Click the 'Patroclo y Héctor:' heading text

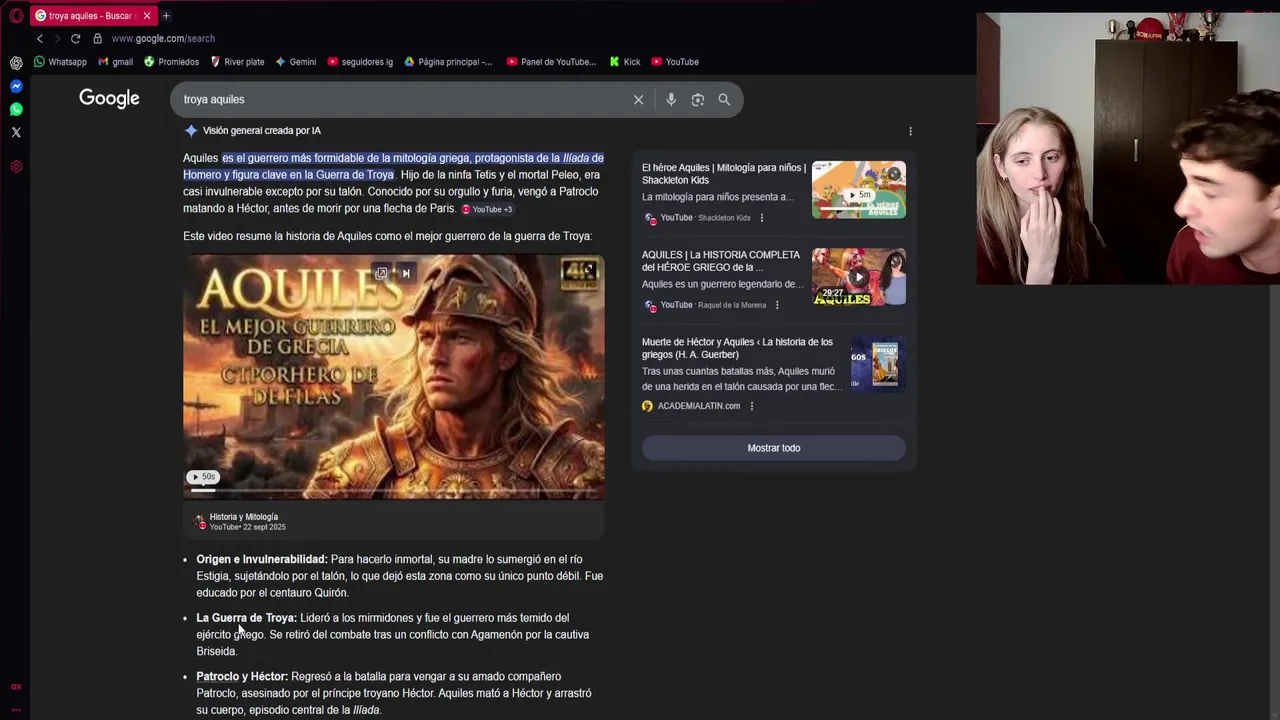click(242, 676)
